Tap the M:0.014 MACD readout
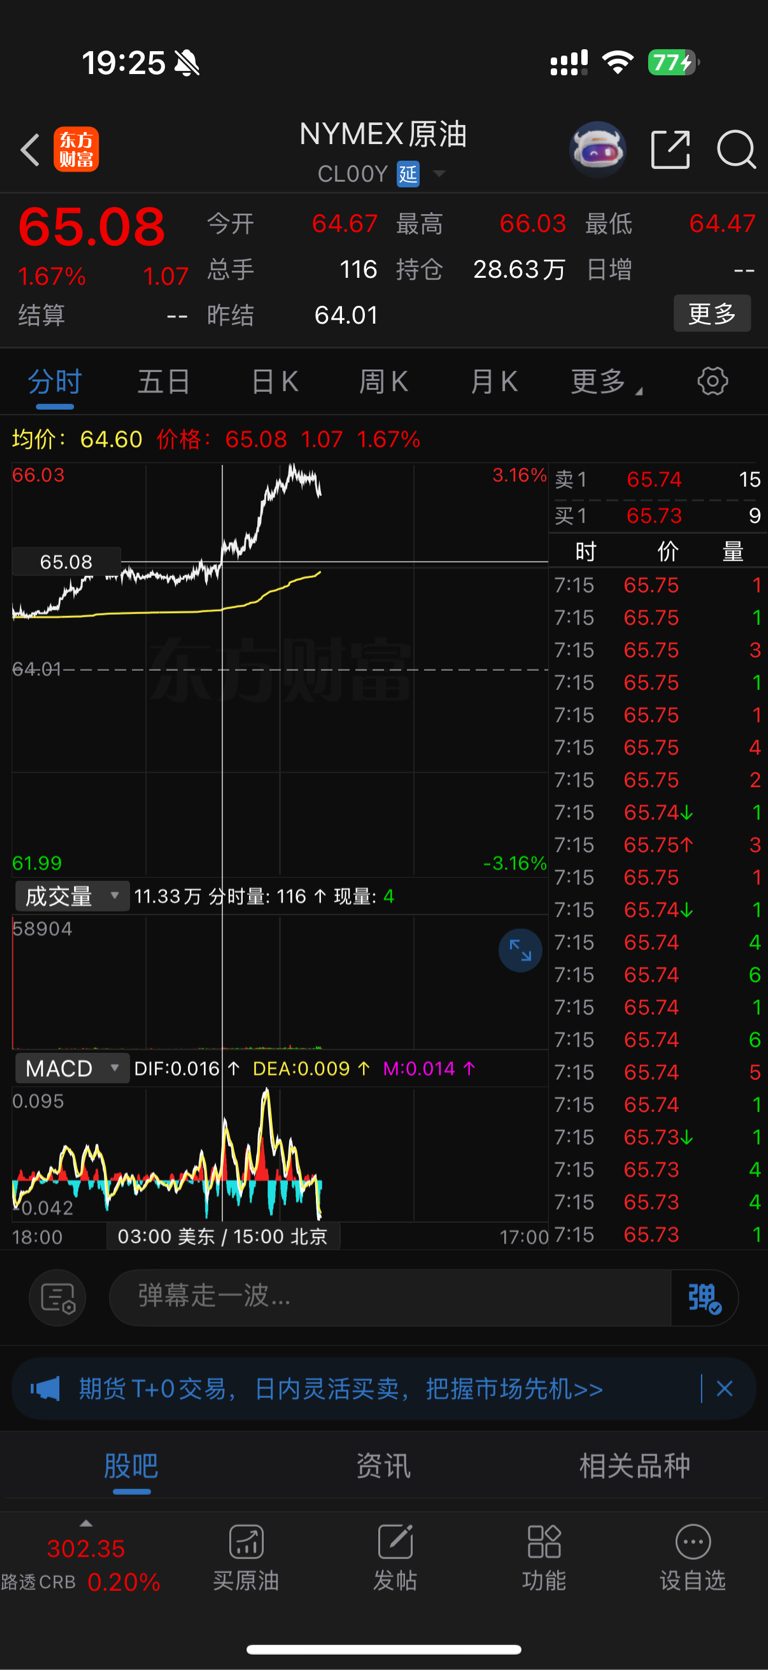The height and width of the screenshot is (1670, 768). tap(429, 1068)
